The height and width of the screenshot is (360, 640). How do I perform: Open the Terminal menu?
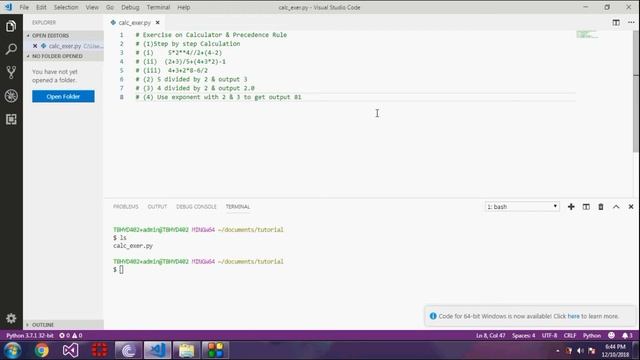158,7
